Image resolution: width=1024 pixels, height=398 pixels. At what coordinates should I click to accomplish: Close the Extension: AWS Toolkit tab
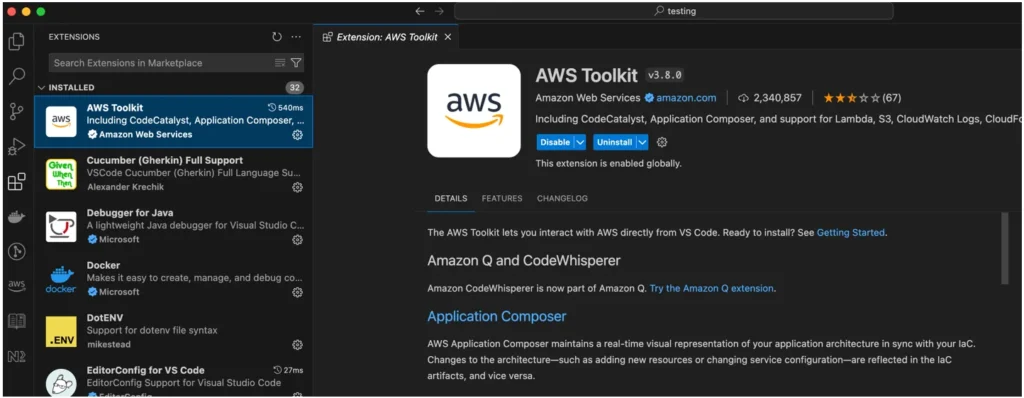point(447,37)
